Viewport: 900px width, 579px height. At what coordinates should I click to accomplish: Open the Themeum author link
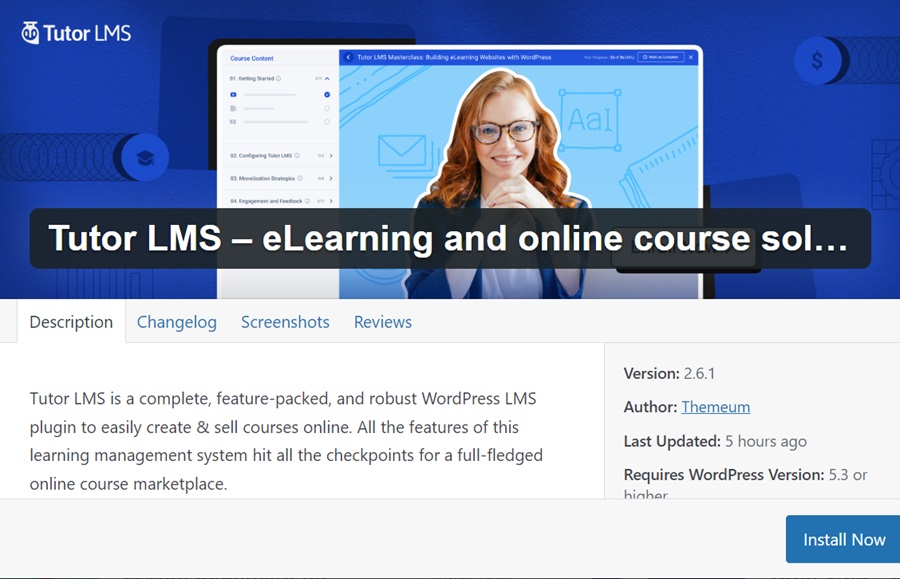pyautogui.click(x=716, y=407)
